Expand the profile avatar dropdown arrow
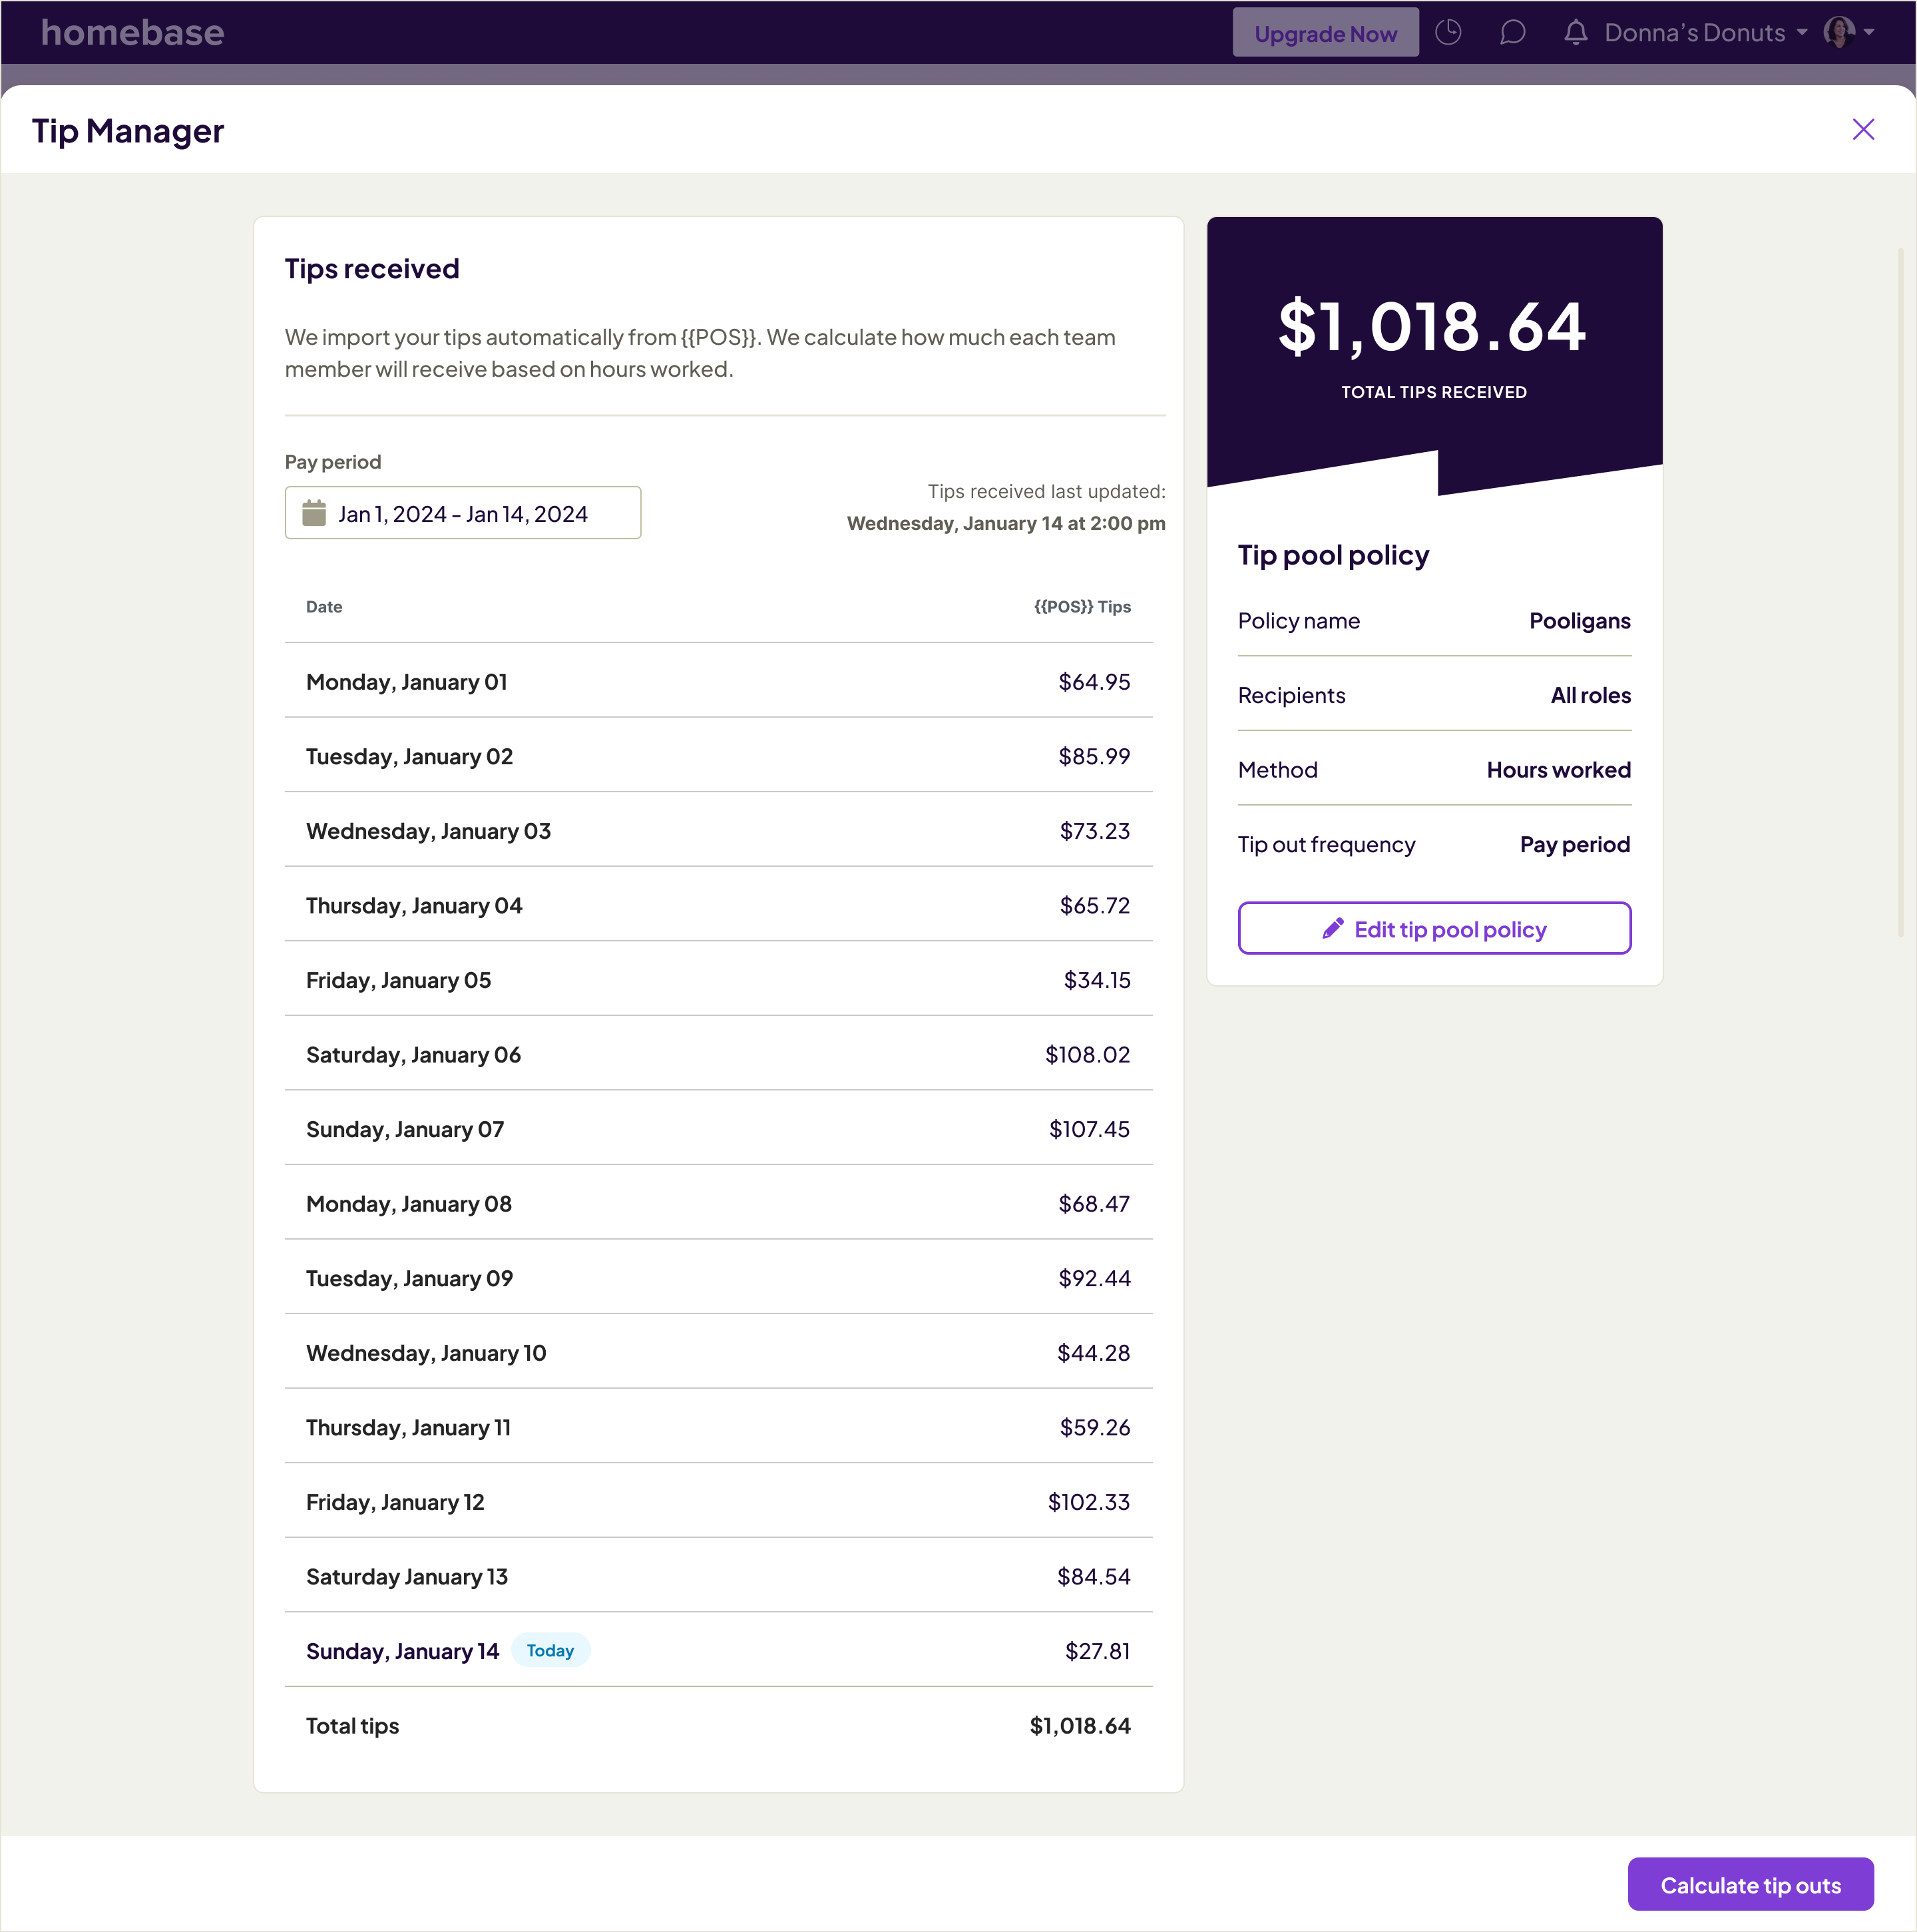This screenshot has width=1917, height=1932. point(1869,33)
